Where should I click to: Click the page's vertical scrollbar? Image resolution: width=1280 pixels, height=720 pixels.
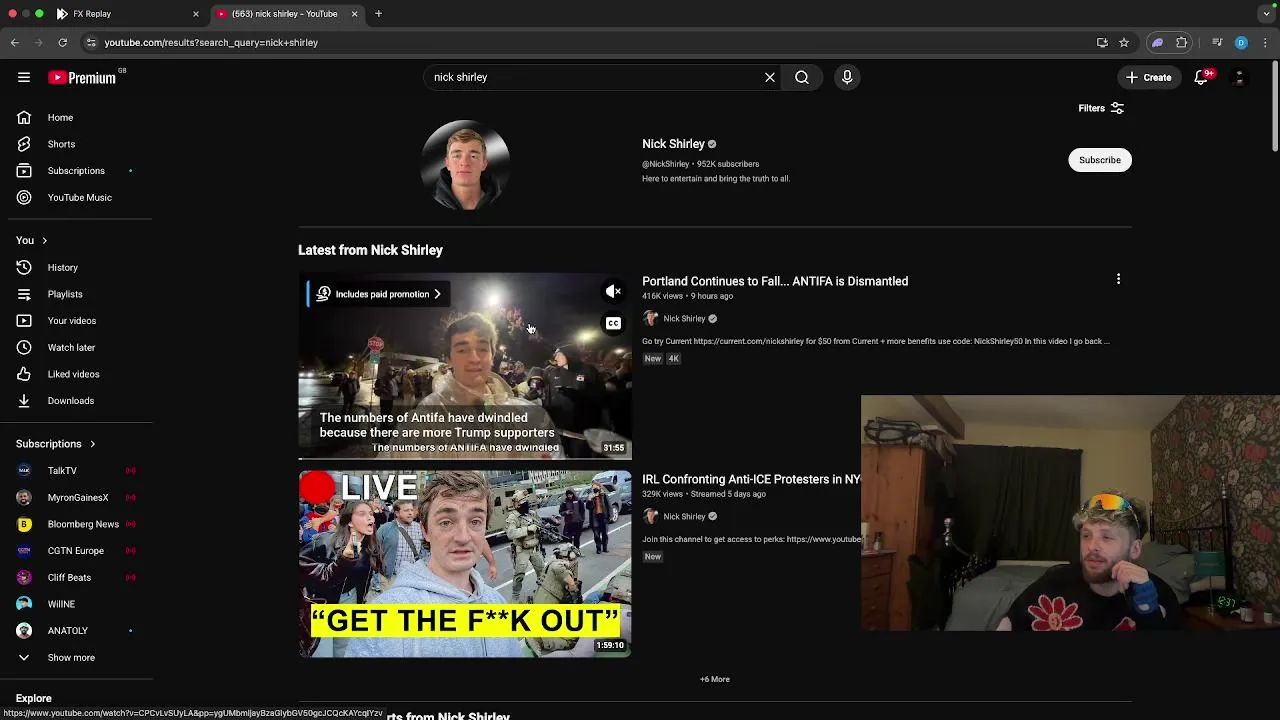pos(1274,107)
